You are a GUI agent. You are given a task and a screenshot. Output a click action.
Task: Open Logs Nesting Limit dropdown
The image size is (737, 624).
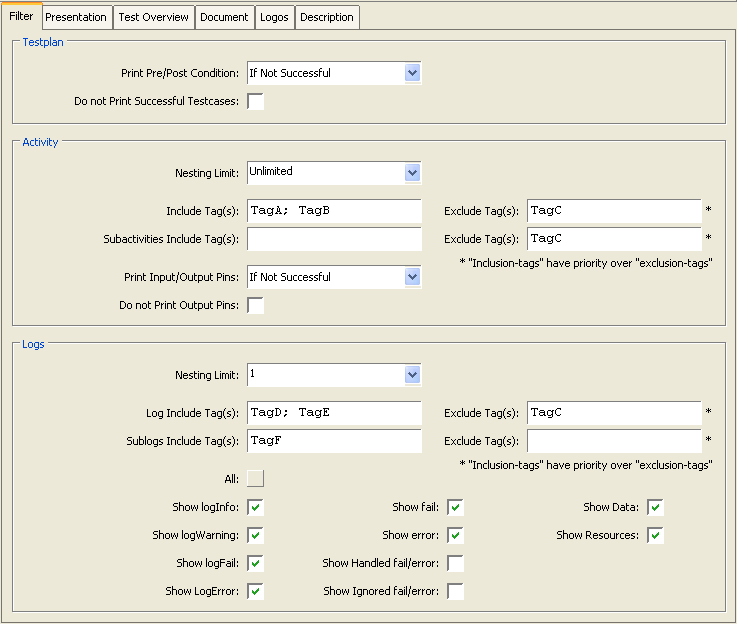point(412,375)
